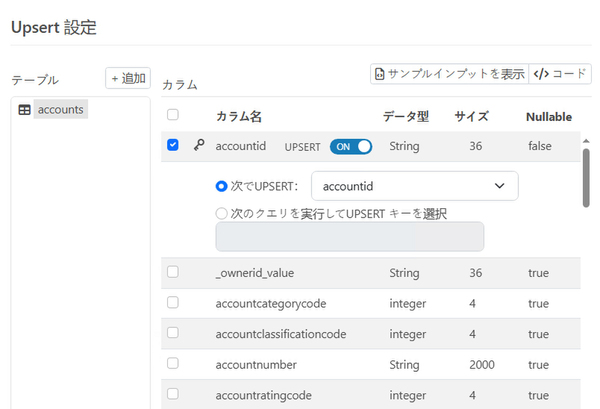Screen dimensions: 600x409
Task: Click the sample input document icon
Action: pyautogui.click(x=380, y=74)
